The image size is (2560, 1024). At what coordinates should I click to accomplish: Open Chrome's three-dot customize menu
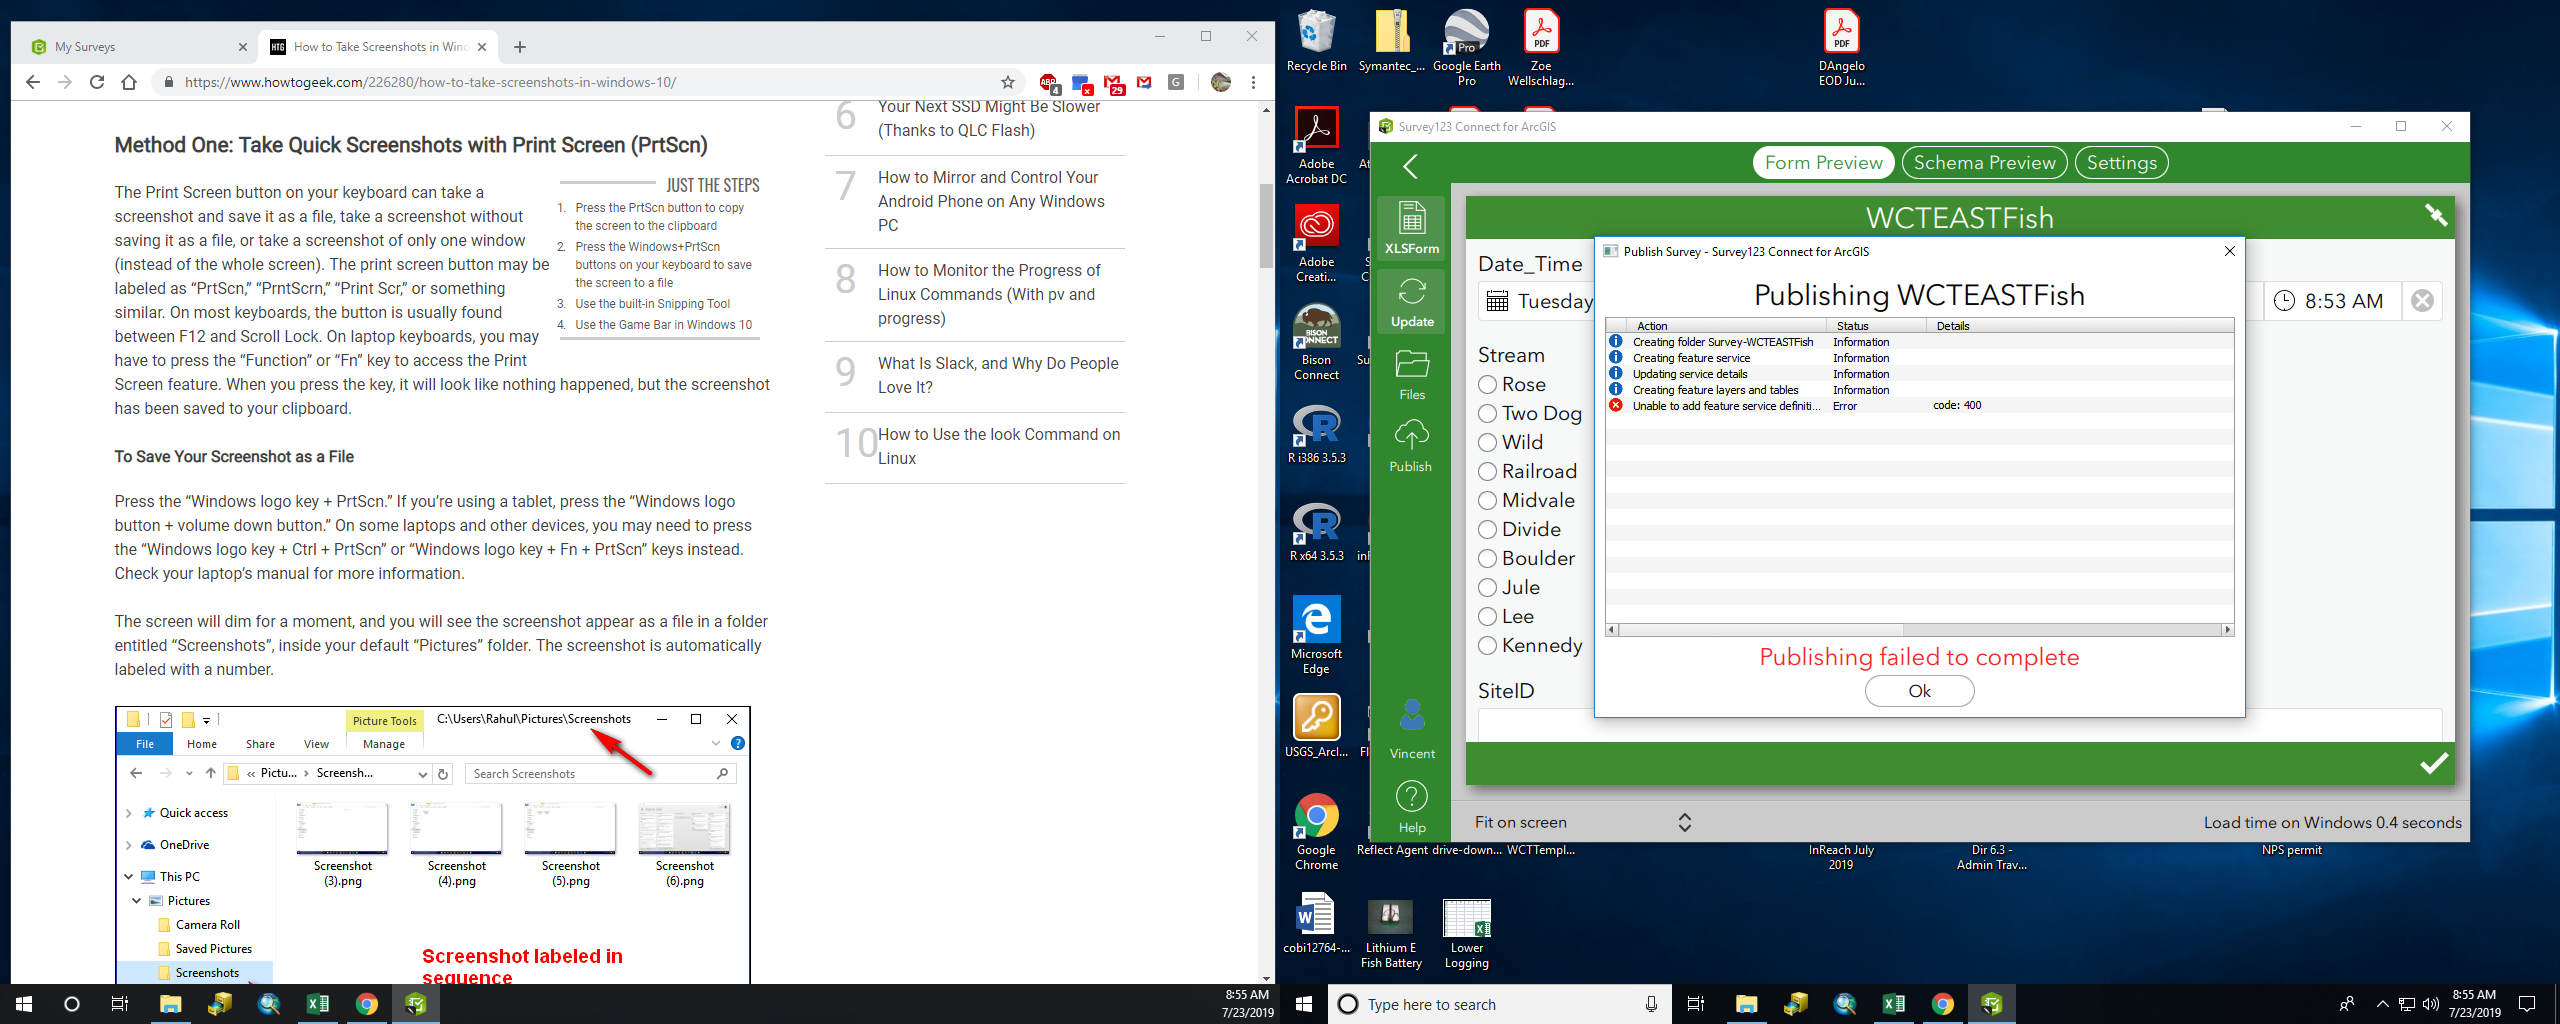tap(1254, 82)
